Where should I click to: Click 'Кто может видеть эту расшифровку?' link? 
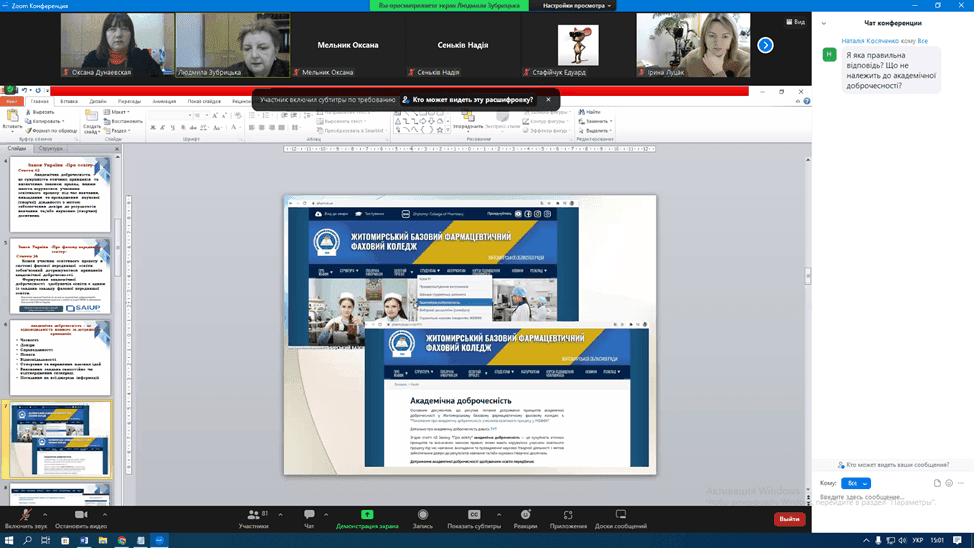tap(473, 99)
